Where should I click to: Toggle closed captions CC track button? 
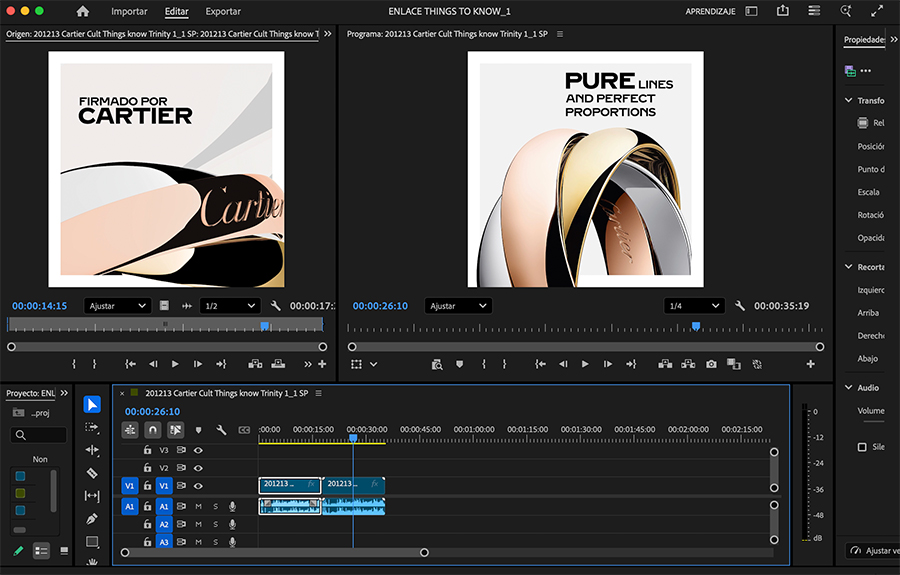click(x=244, y=430)
